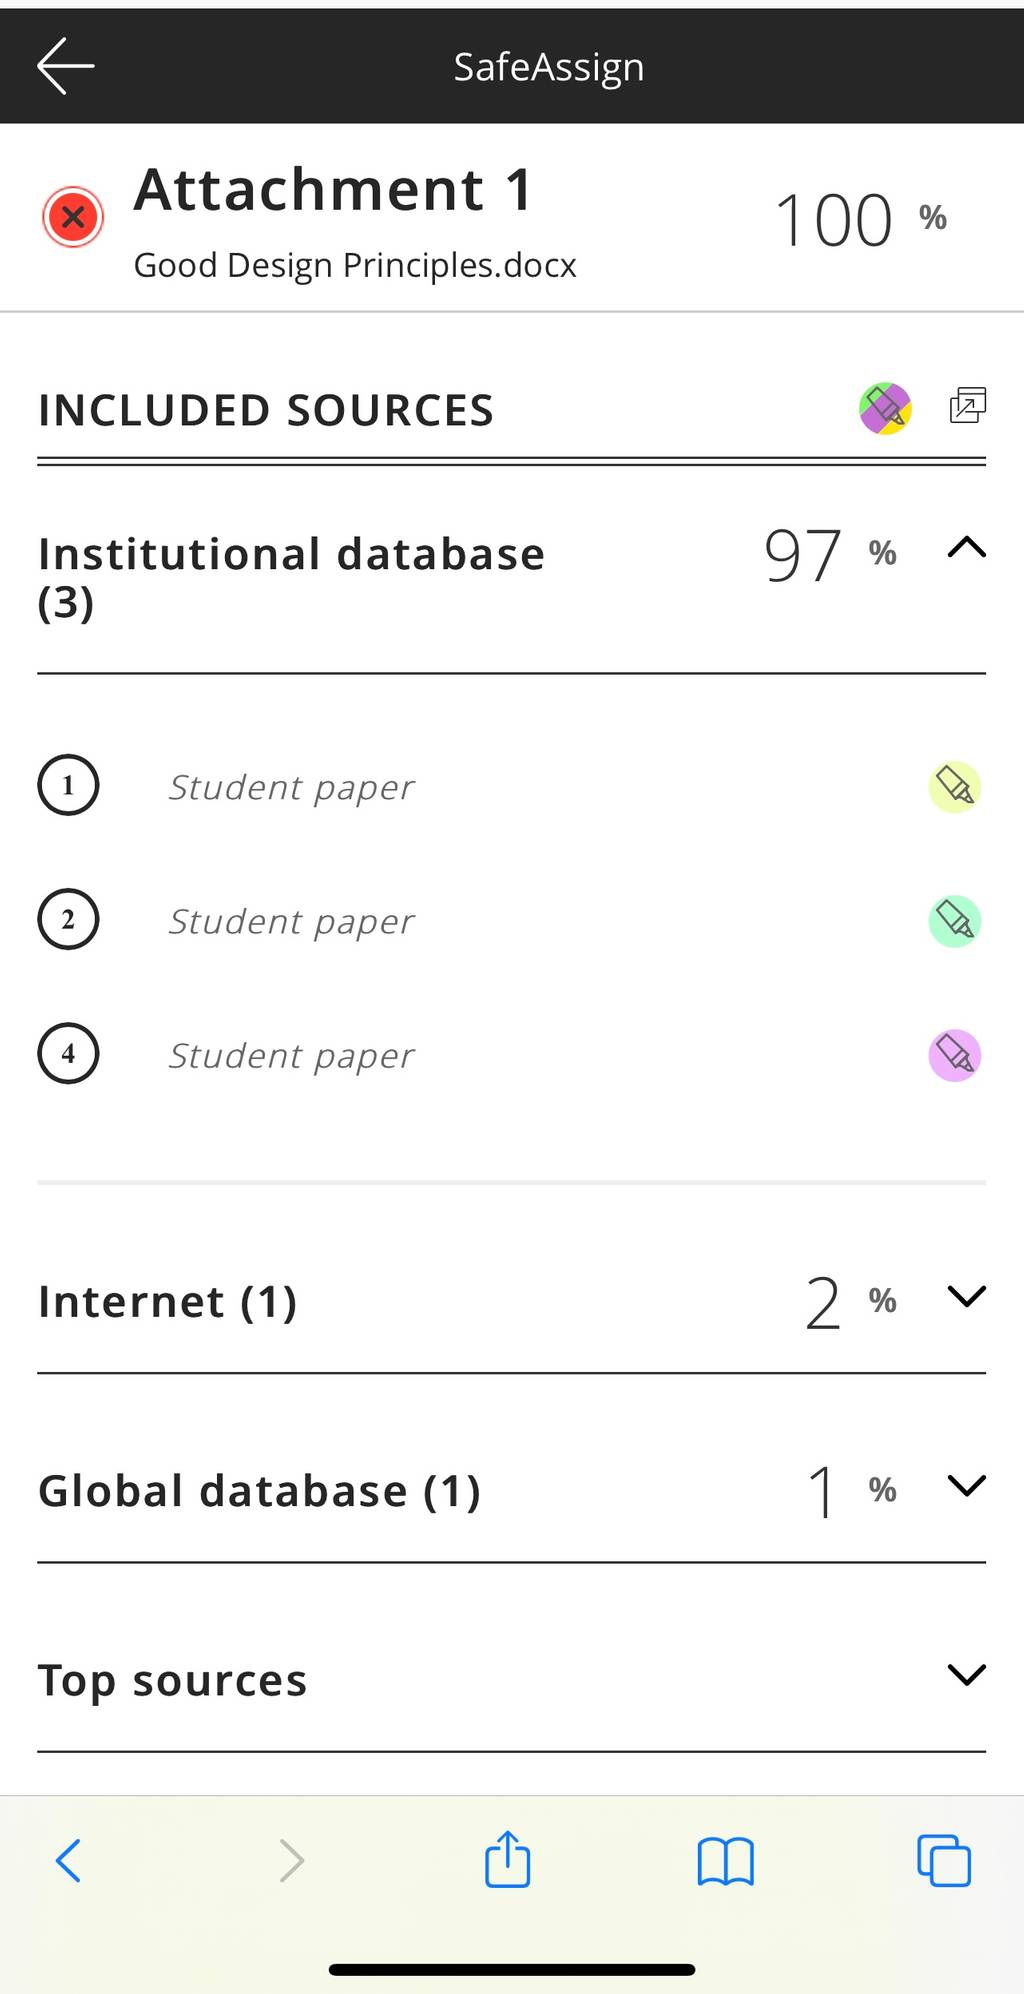Toggle green highlight for Student paper 2
This screenshot has width=1024, height=1994.
[x=955, y=921]
